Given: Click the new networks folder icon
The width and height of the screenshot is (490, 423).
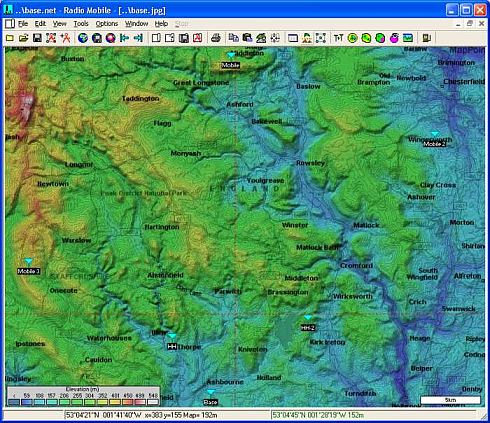Looking at the screenshot, I should pyautogui.click(x=10, y=38).
